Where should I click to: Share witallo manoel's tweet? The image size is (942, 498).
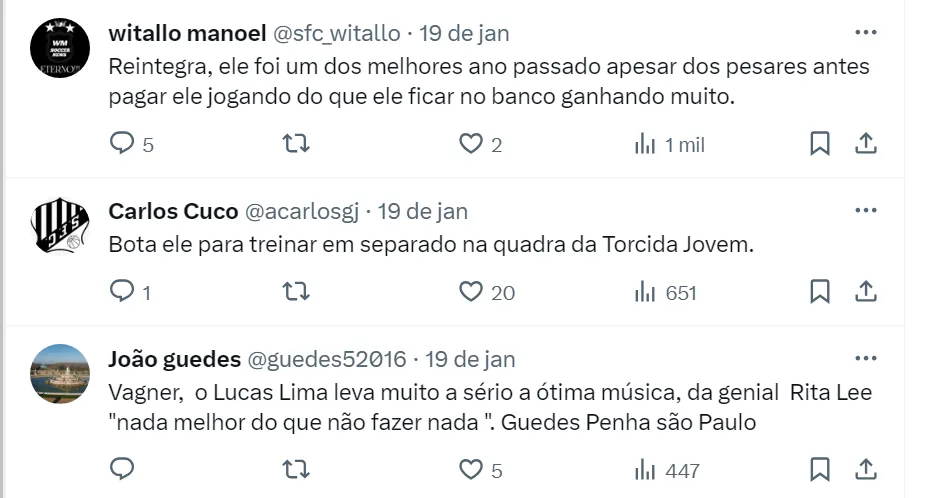click(866, 145)
